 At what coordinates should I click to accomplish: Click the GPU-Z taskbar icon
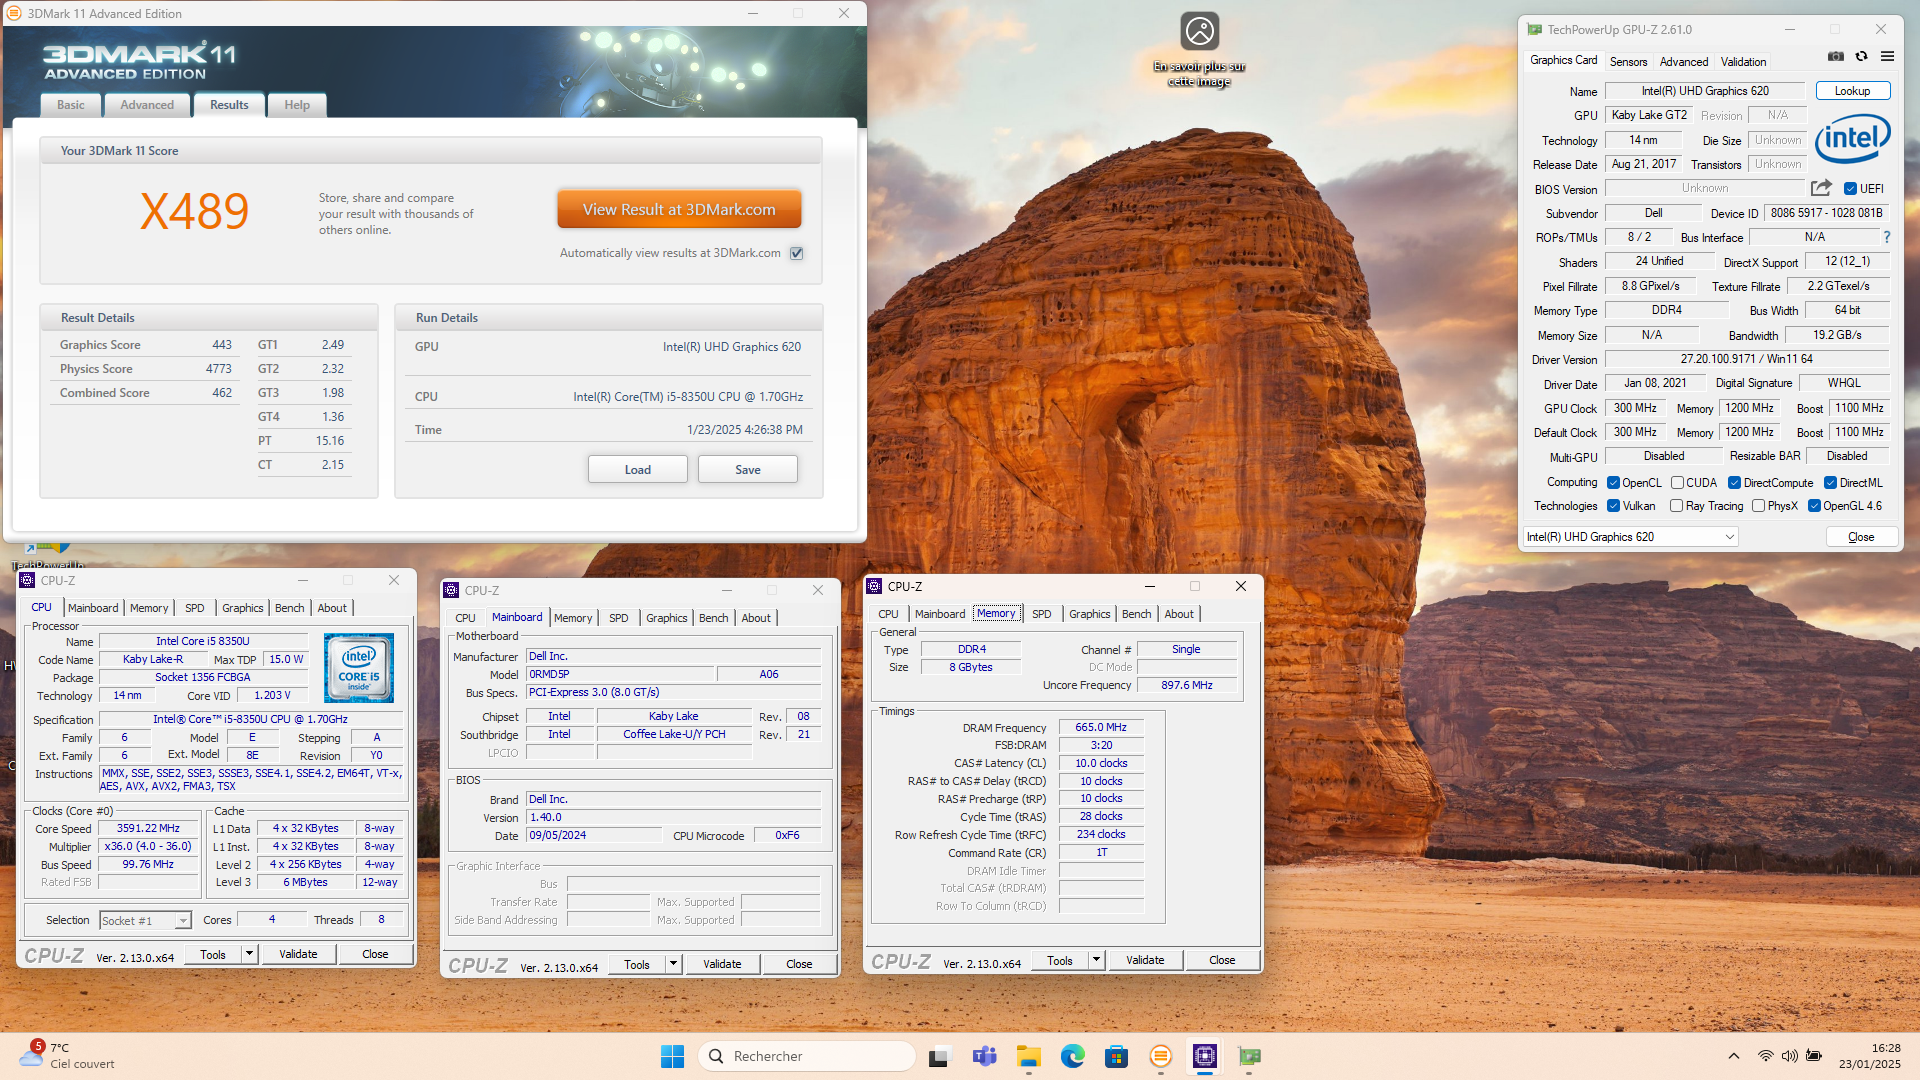click(x=1249, y=1056)
